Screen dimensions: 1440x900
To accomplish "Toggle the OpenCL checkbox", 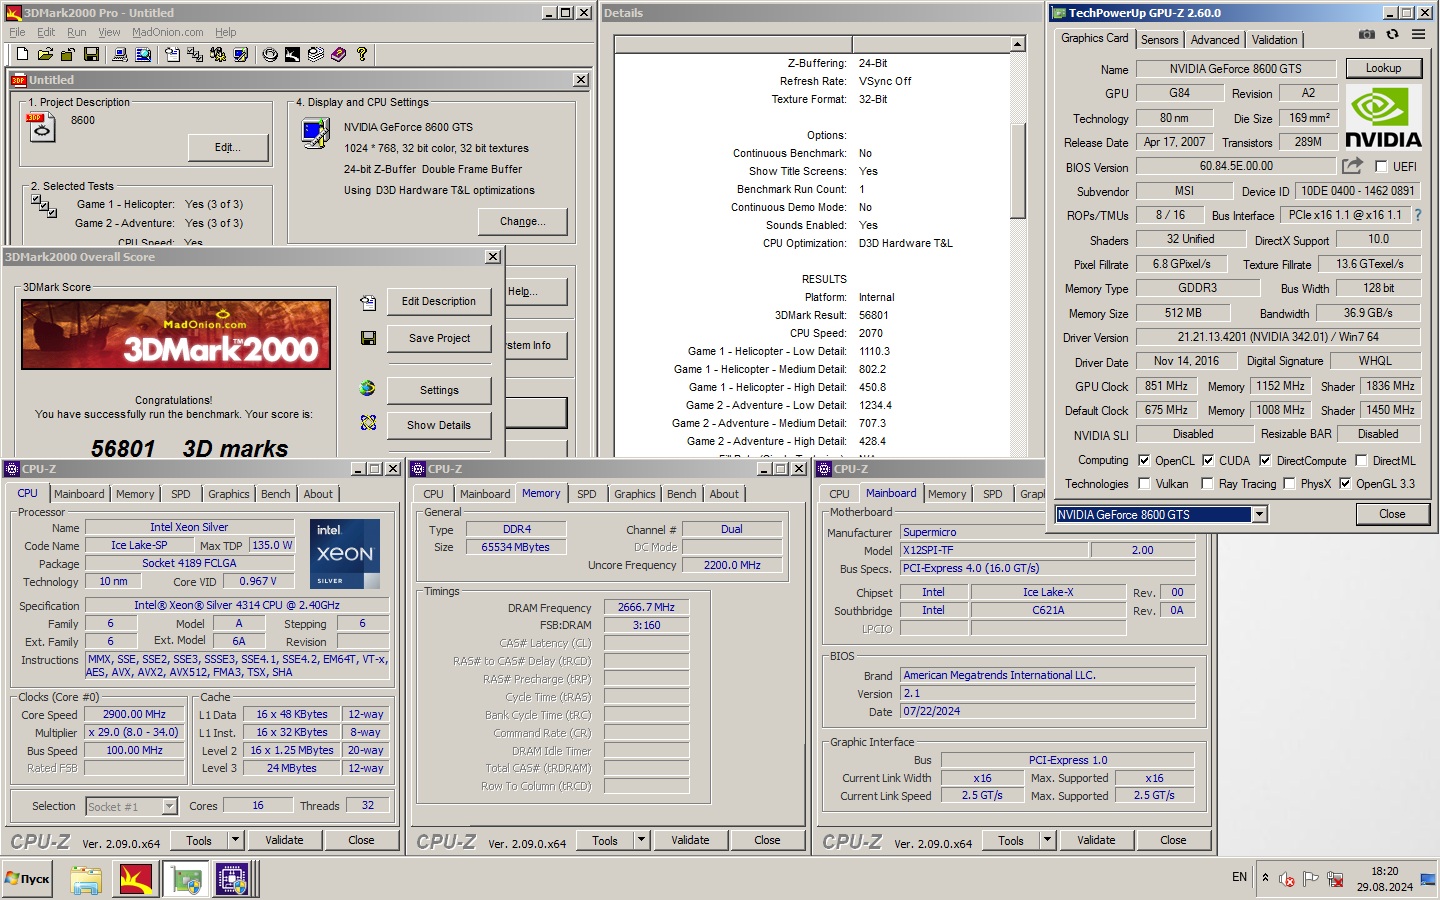I will point(1144,461).
